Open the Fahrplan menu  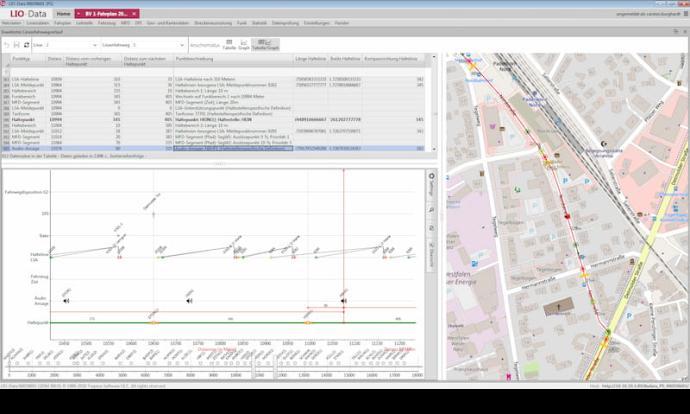coord(62,22)
